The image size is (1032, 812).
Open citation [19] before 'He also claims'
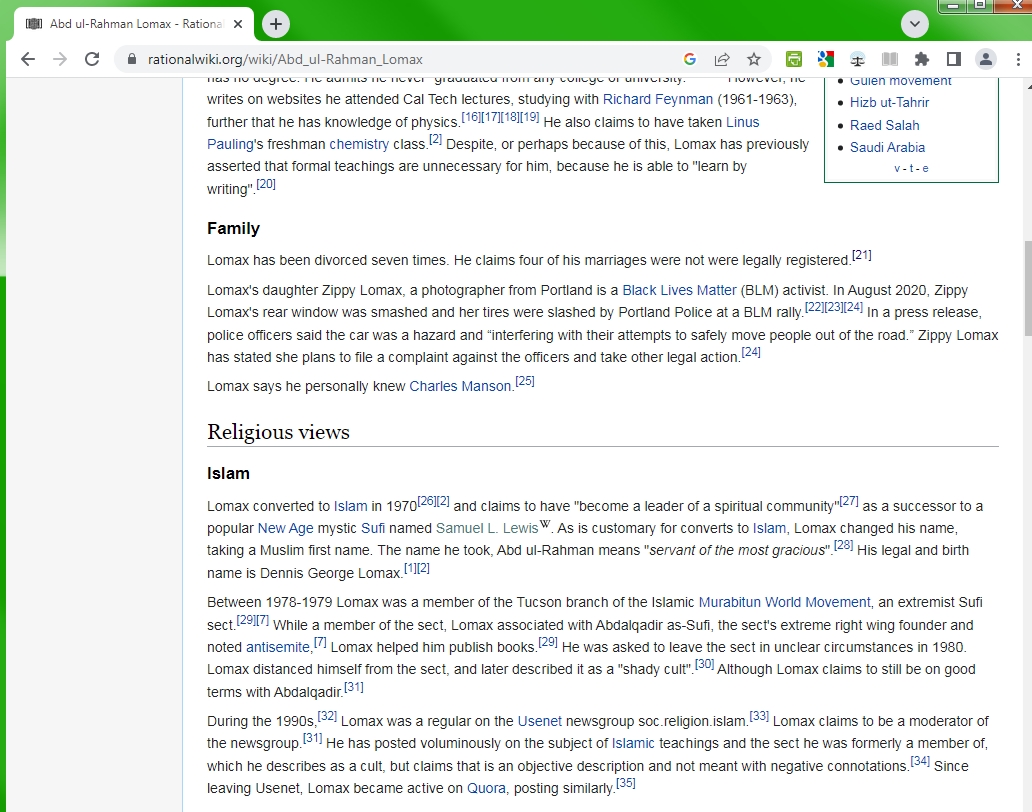(530, 116)
